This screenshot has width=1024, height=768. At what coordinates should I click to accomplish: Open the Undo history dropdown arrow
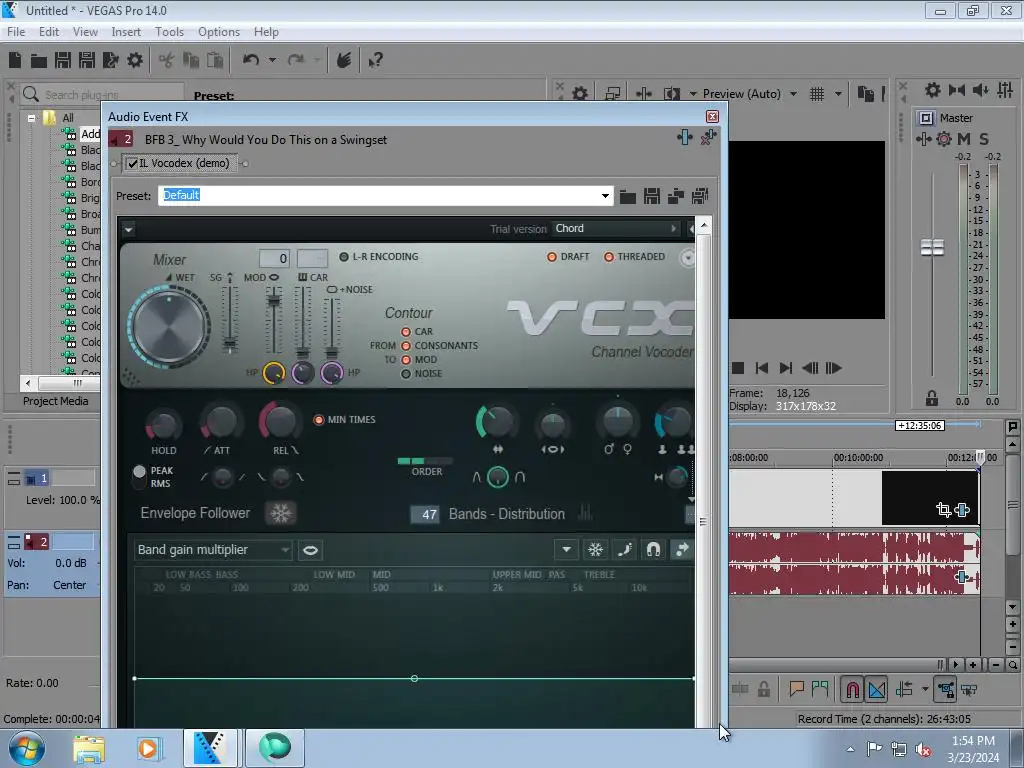(x=272, y=60)
